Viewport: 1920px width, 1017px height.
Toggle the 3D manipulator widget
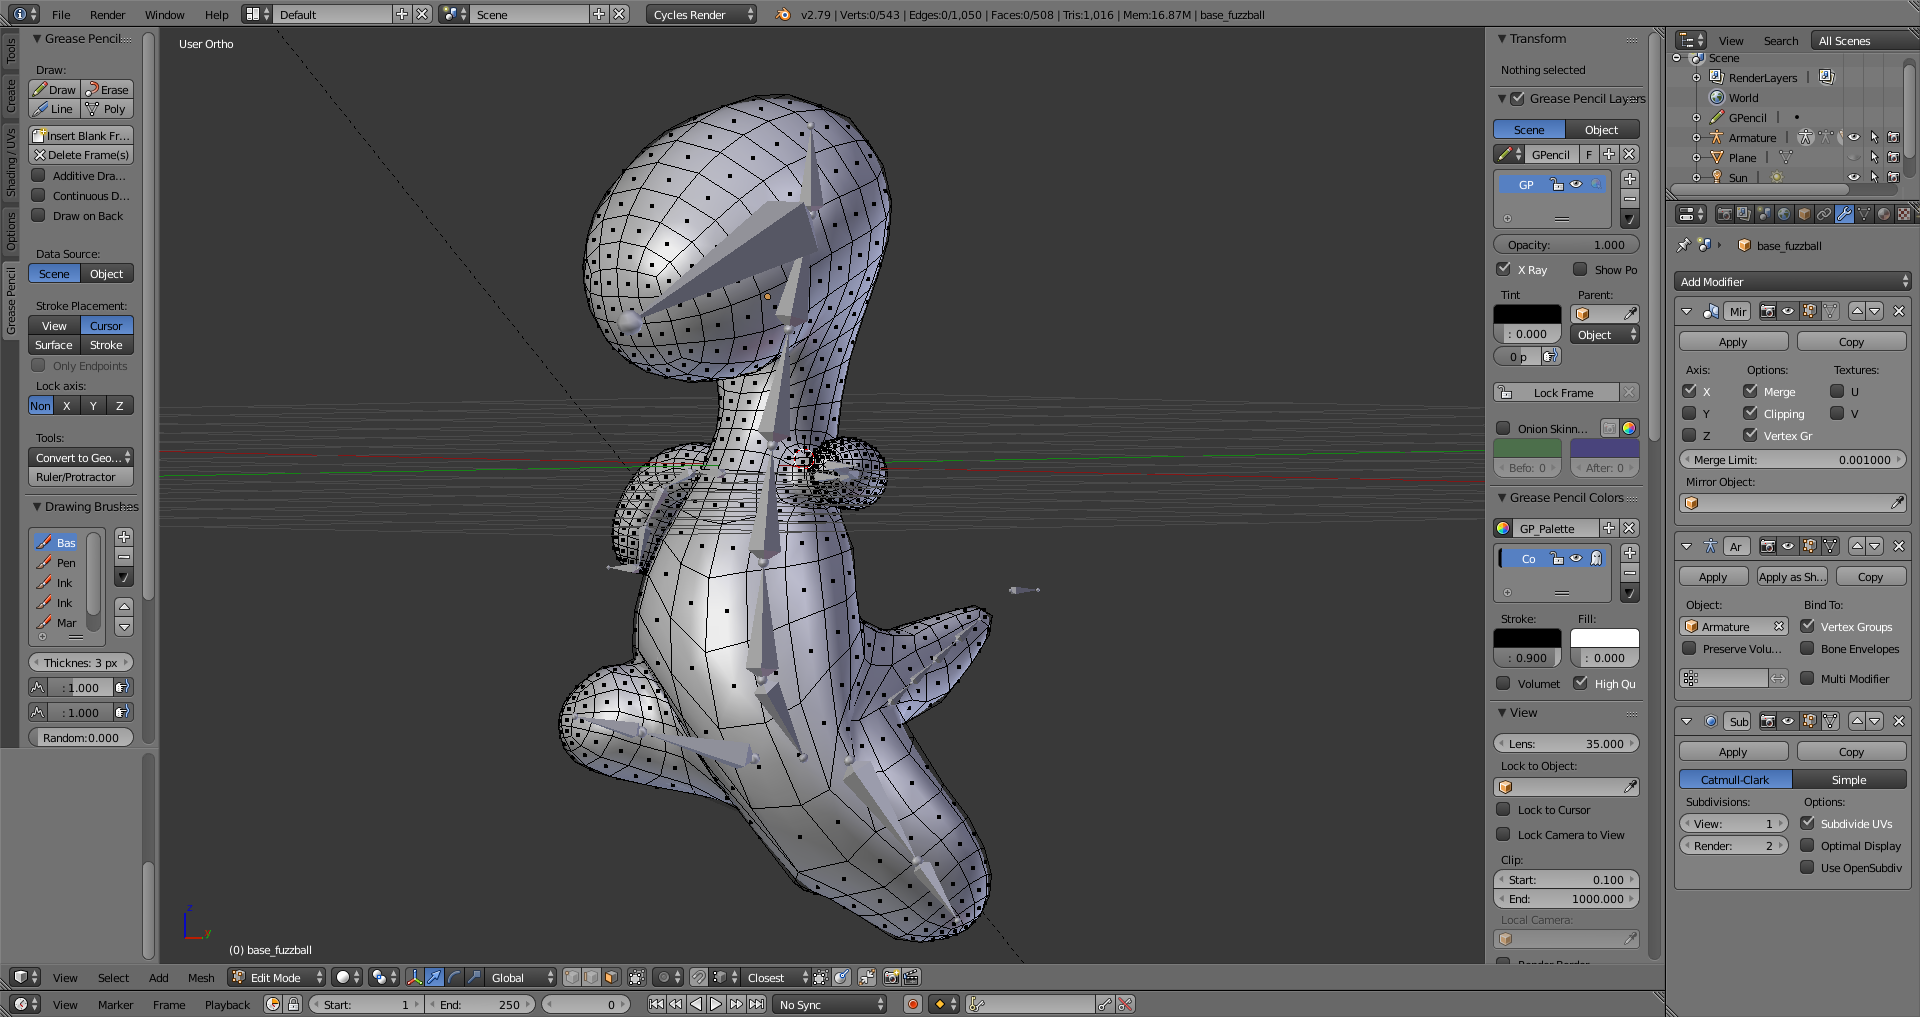point(414,977)
